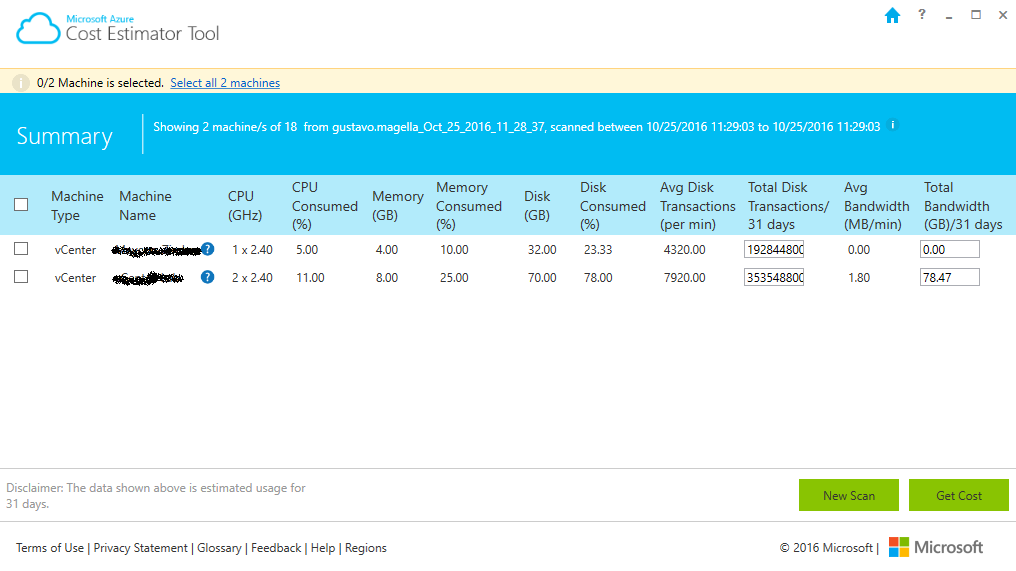Screen dimensions: 1016x571
Task: Click the info icon in the yellow bar
Action: (x=21, y=83)
